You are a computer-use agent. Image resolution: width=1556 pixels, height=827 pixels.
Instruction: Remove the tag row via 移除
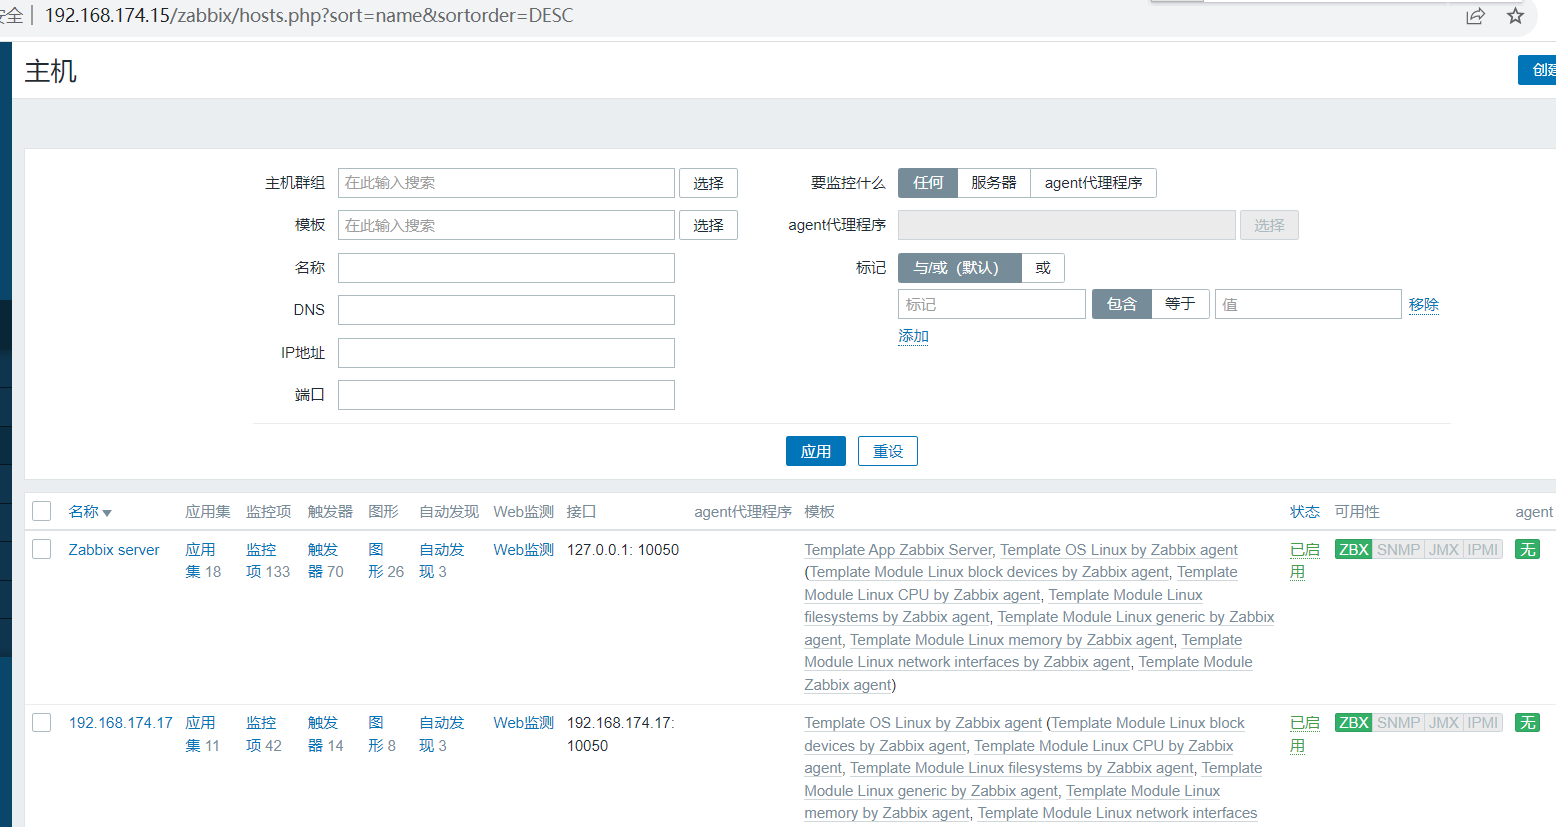click(x=1424, y=305)
